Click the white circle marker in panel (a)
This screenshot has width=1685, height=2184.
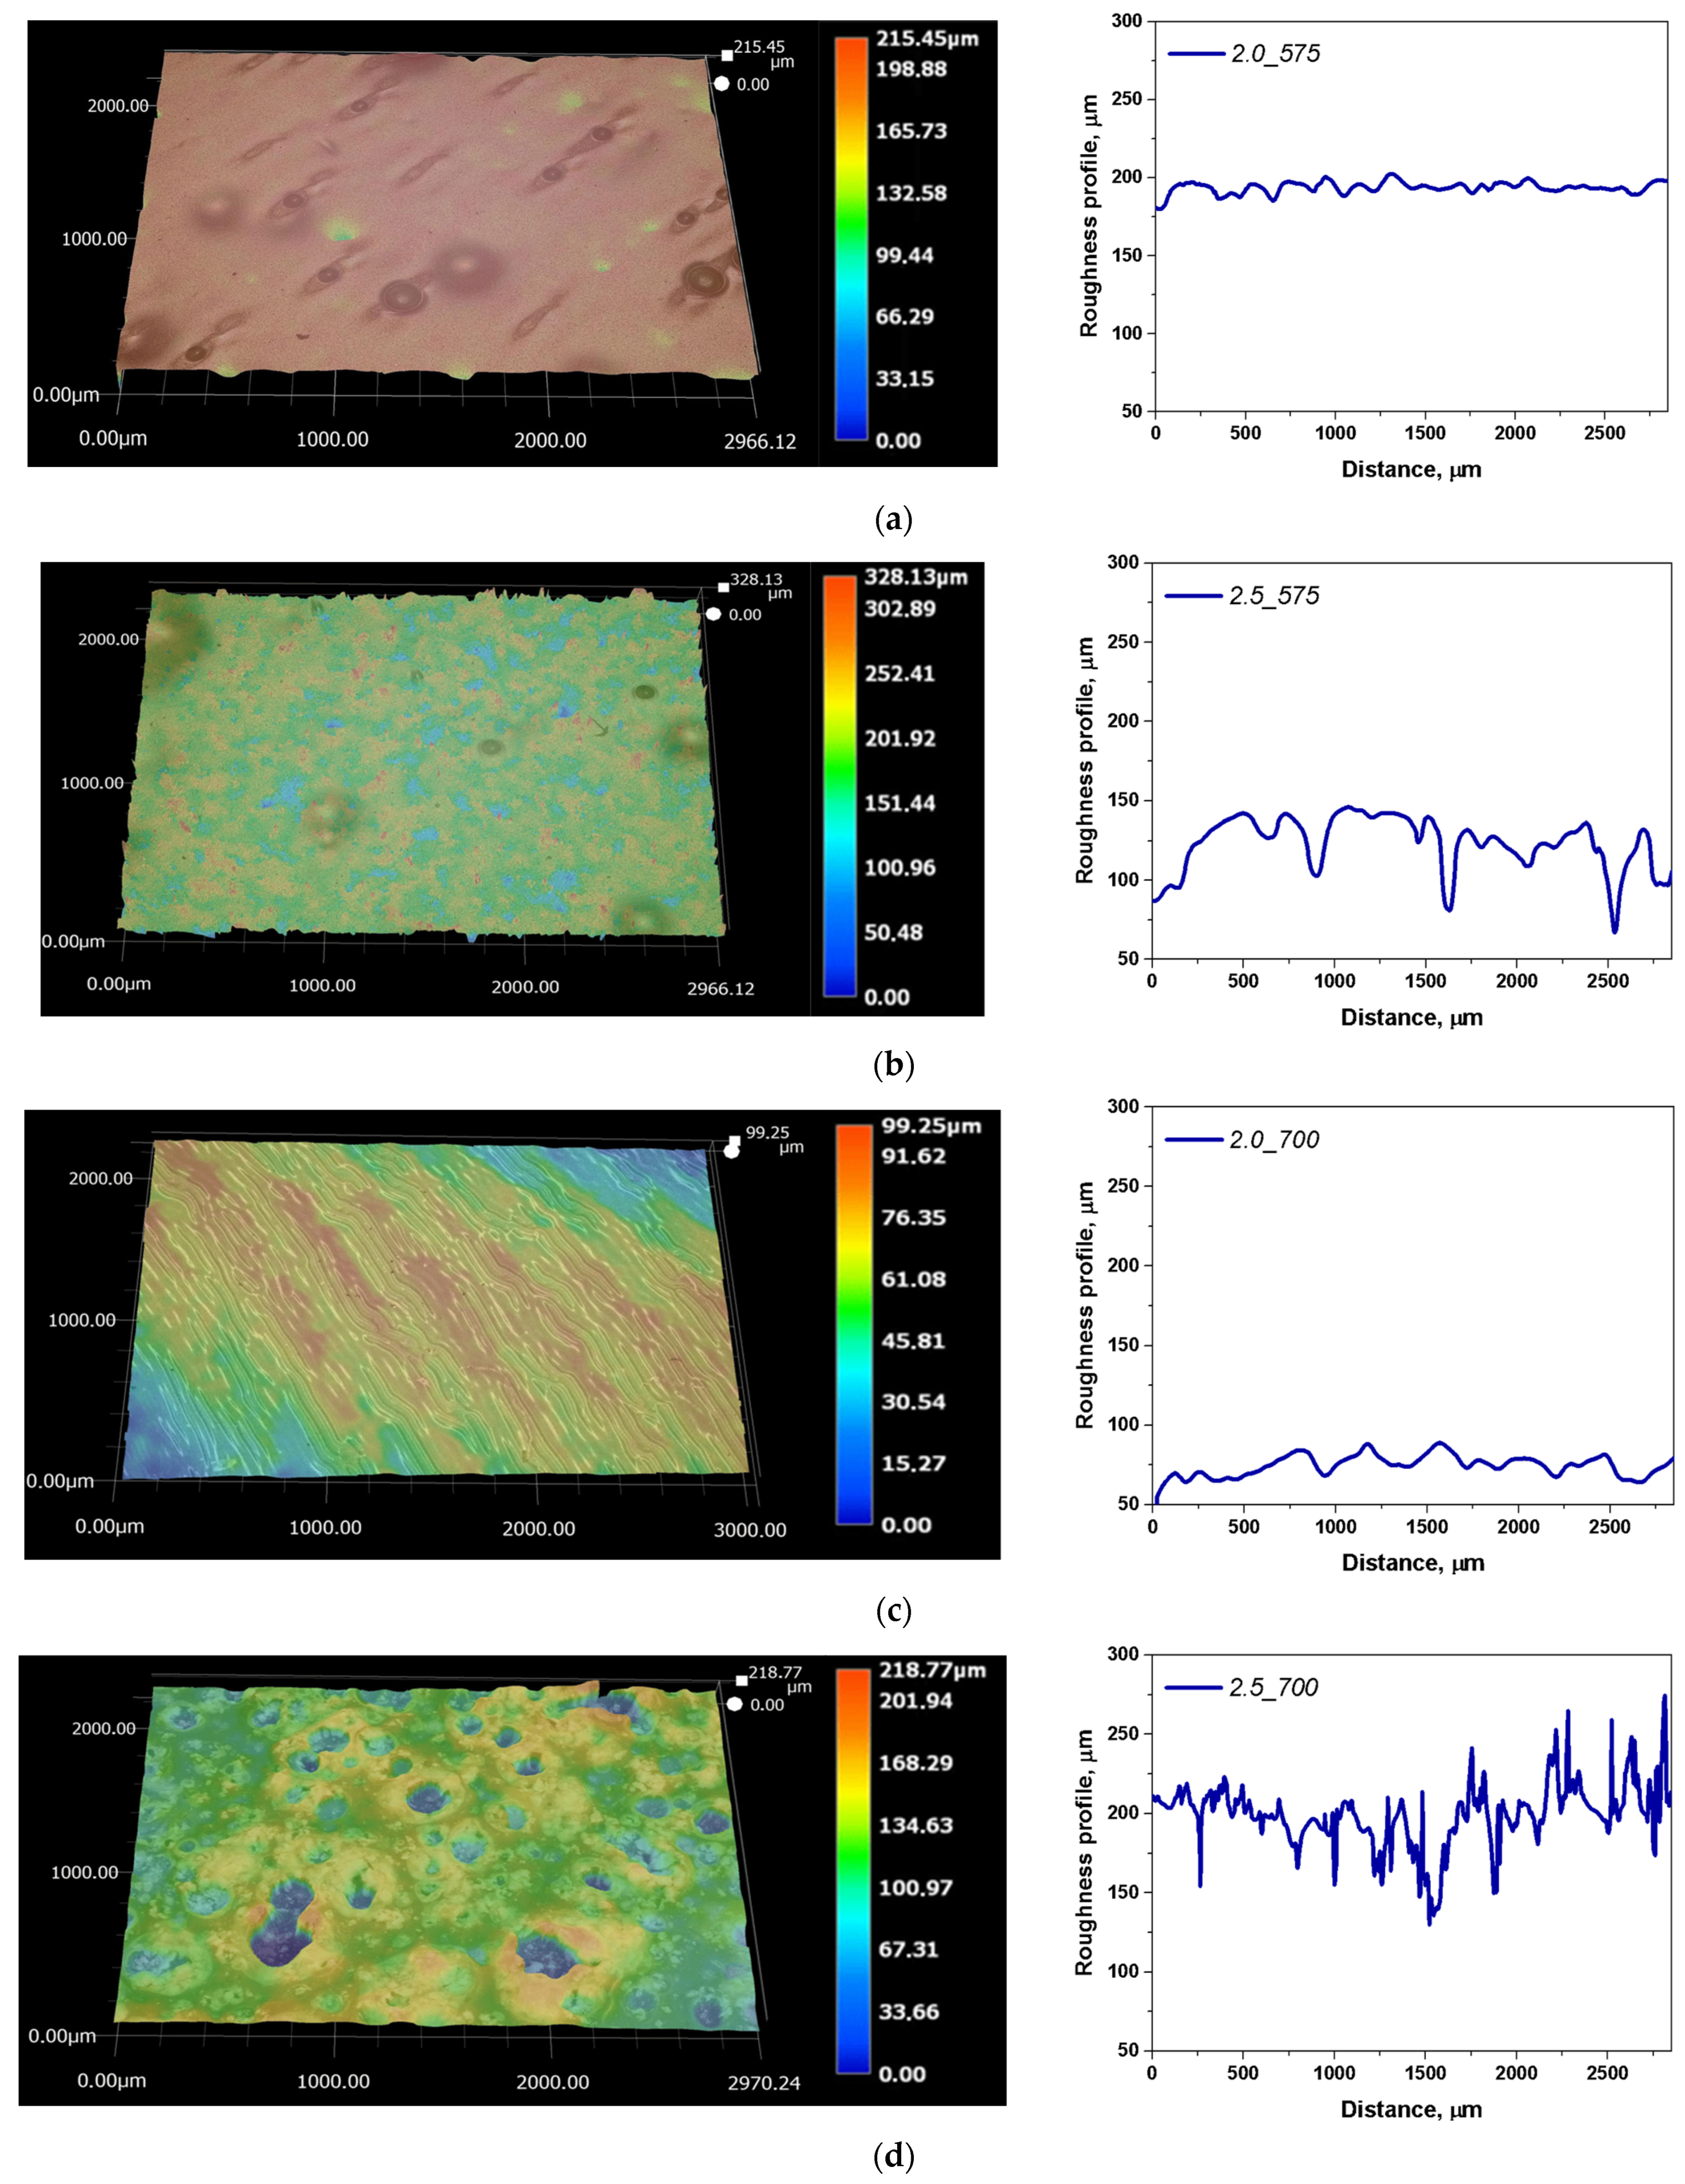pyautogui.click(x=721, y=84)
